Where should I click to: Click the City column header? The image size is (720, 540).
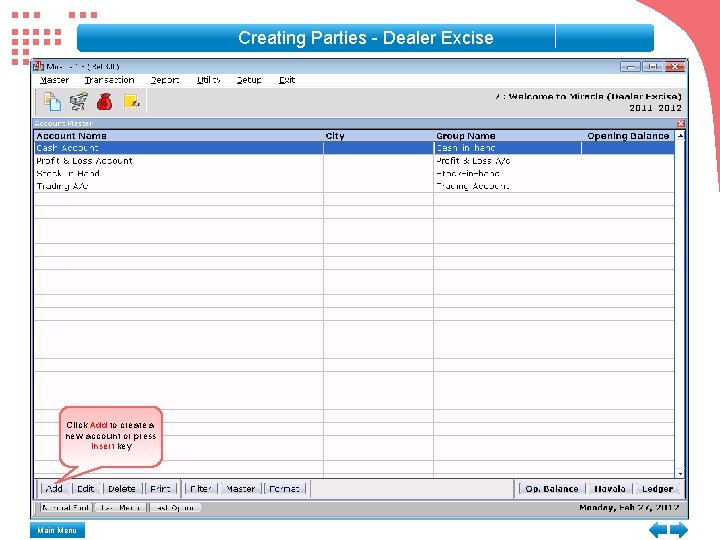click(378, 136)
